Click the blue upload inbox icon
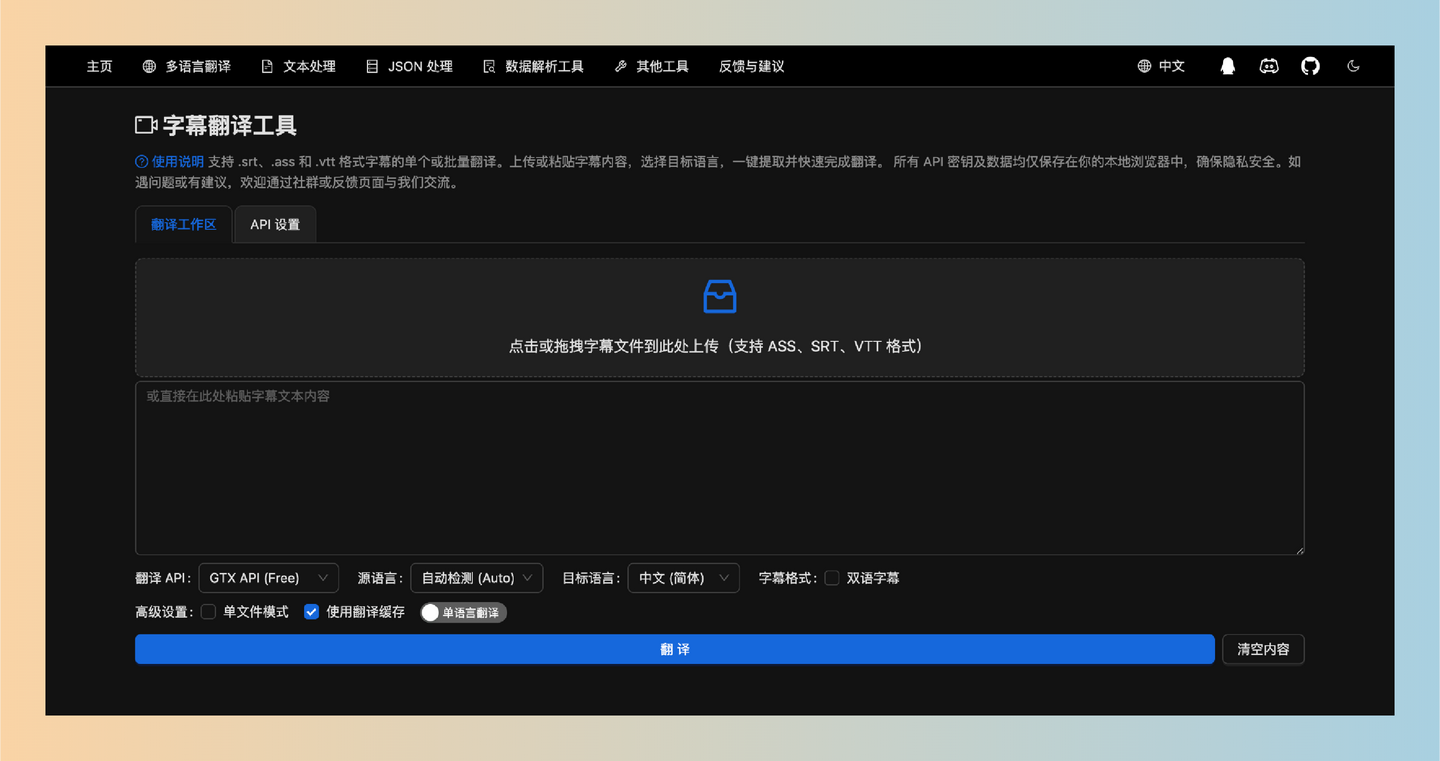This screenshot has width=1440, height=761. click(x=719, y=296)
